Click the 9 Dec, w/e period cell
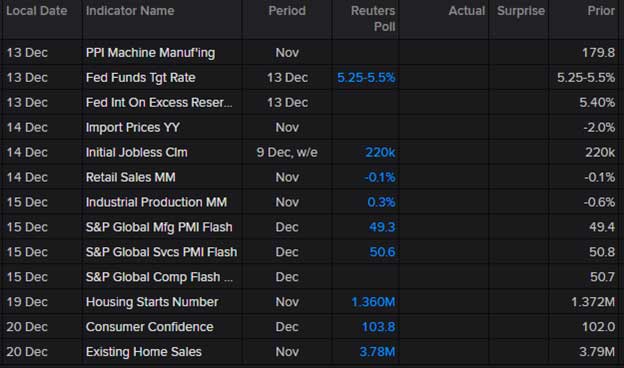Viewport: 624px width, 368px height. (x=287, y=152)
